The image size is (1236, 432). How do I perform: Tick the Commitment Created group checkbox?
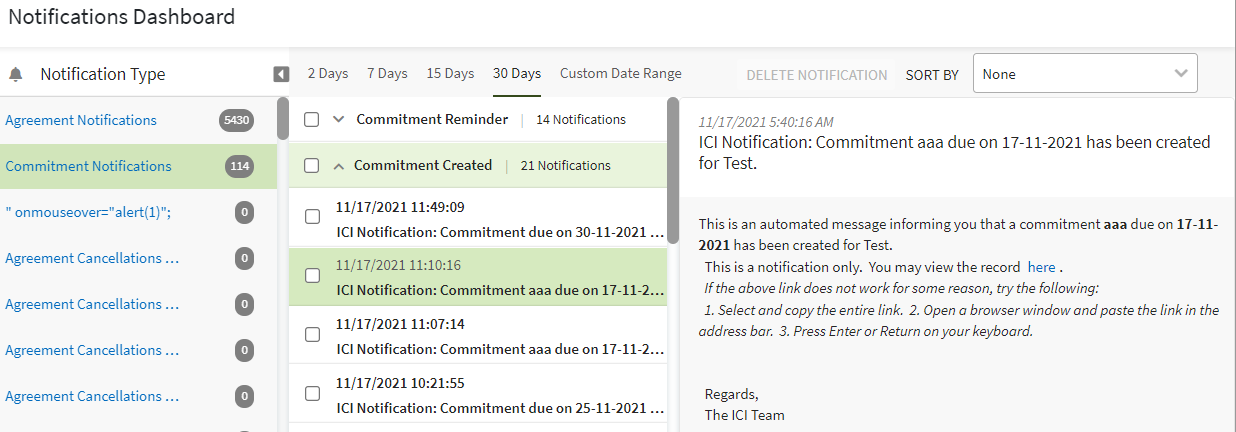(312, 165)
